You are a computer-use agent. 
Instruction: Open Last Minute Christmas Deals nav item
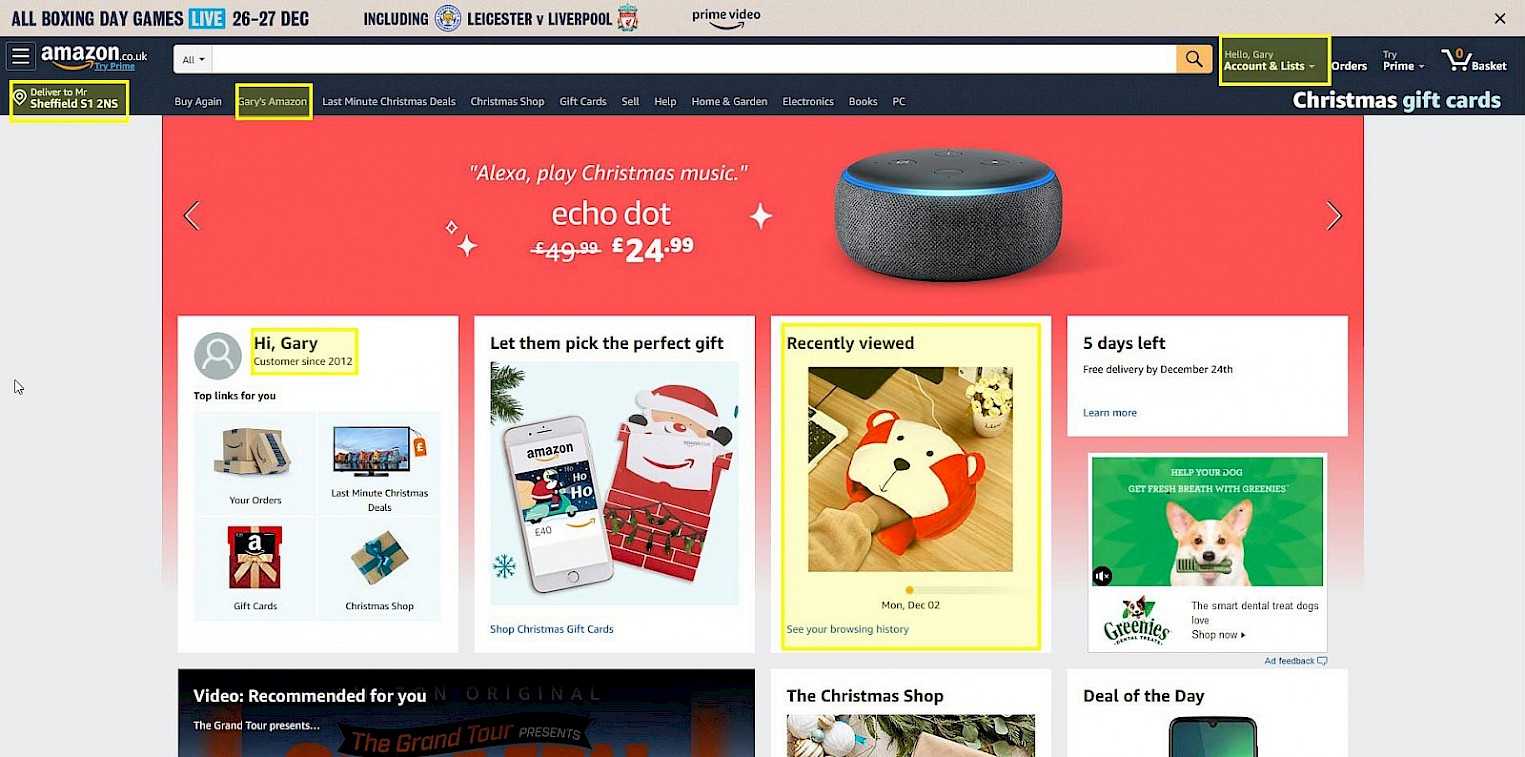(389, 101)
